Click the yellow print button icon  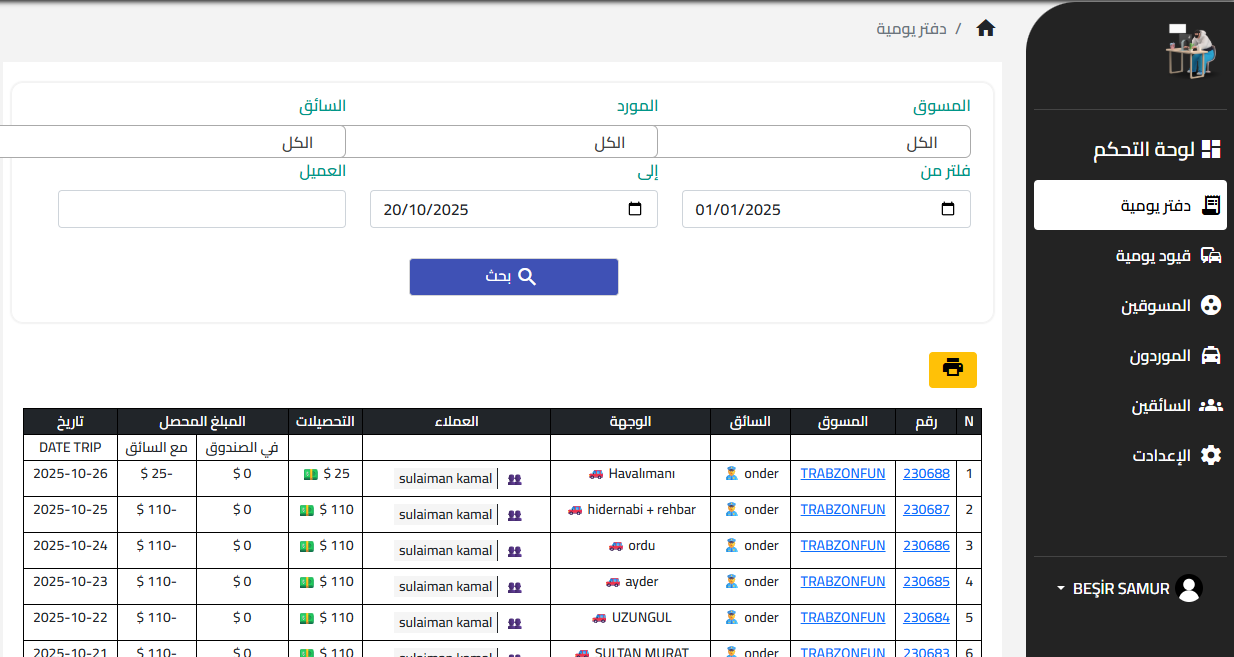[953, 369]
